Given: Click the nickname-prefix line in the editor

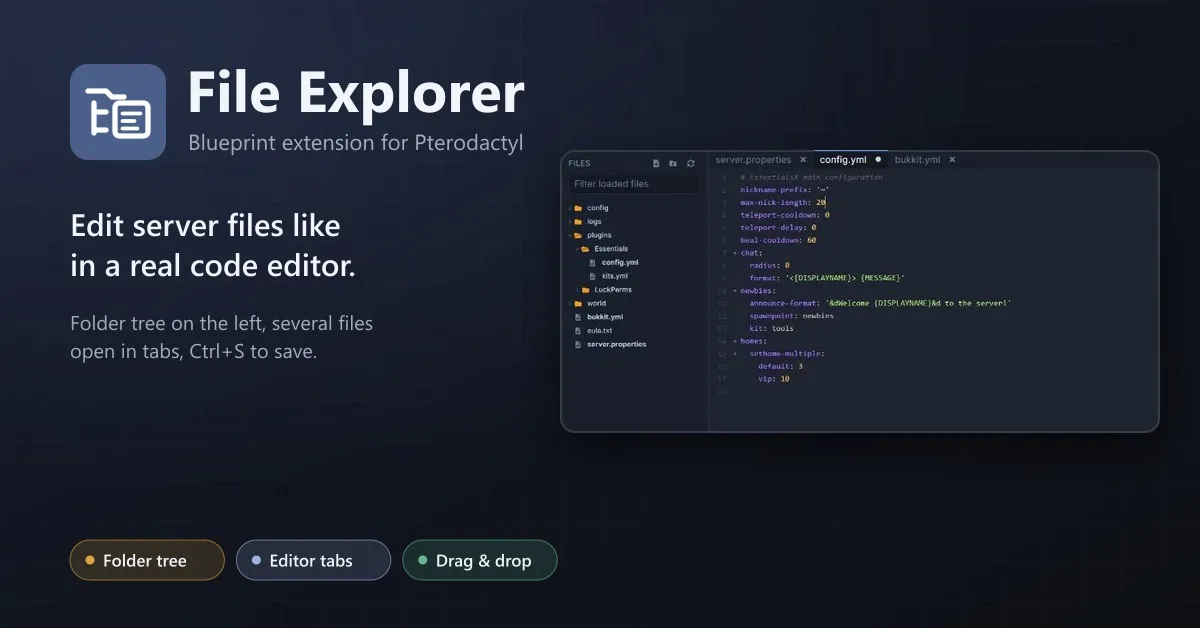Looking at the screenshot, I should [785, 190].
